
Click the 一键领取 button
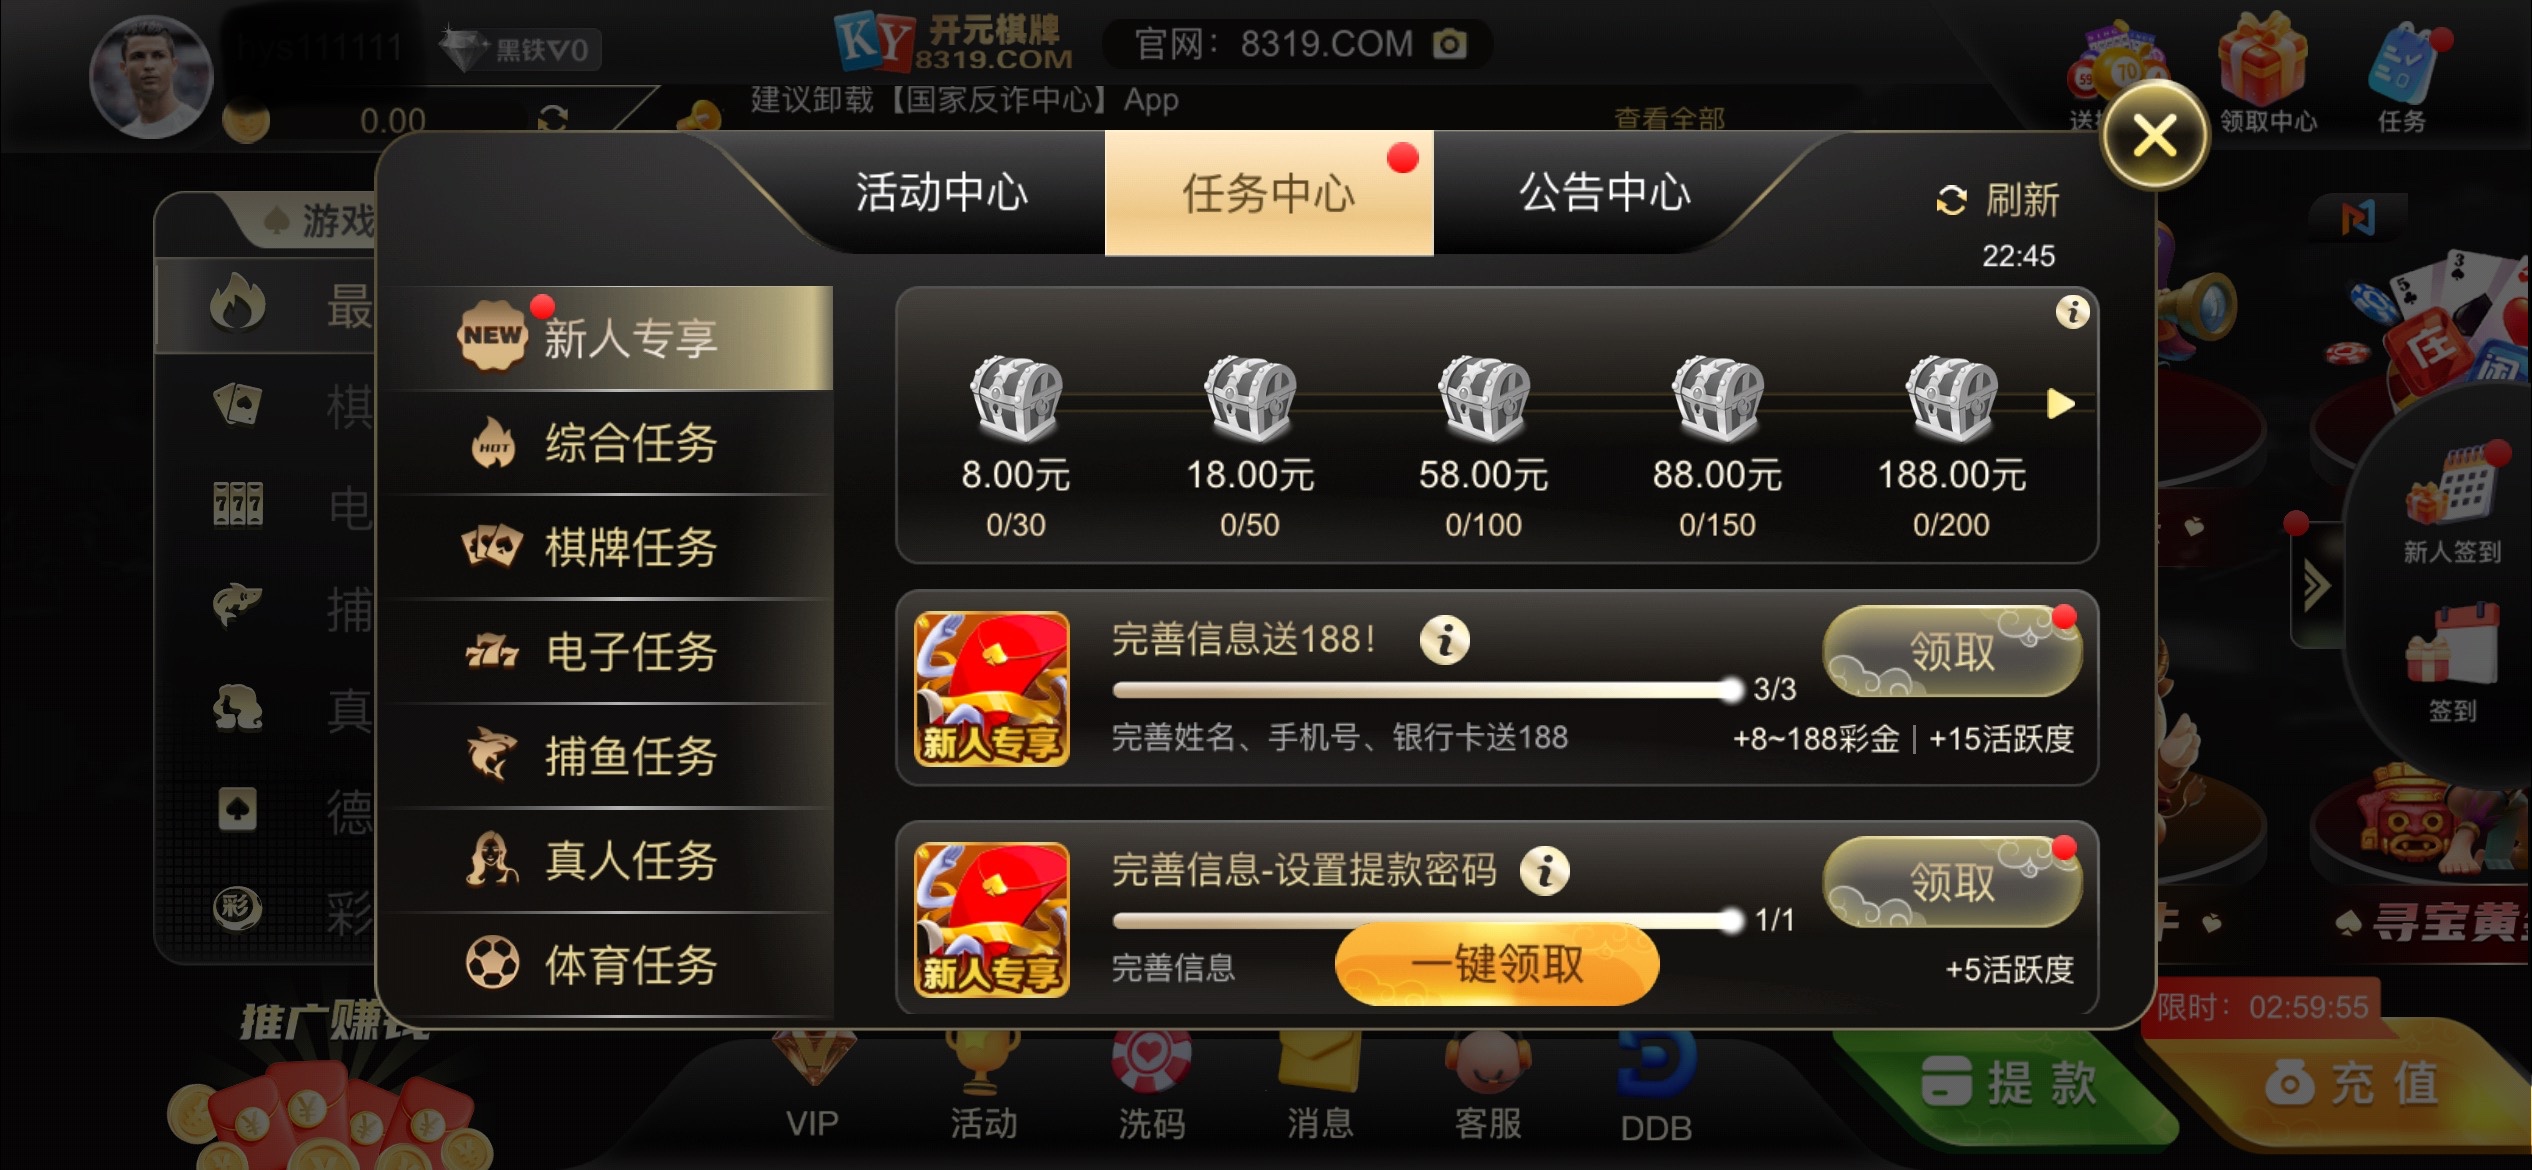(x=1497, y=965)
